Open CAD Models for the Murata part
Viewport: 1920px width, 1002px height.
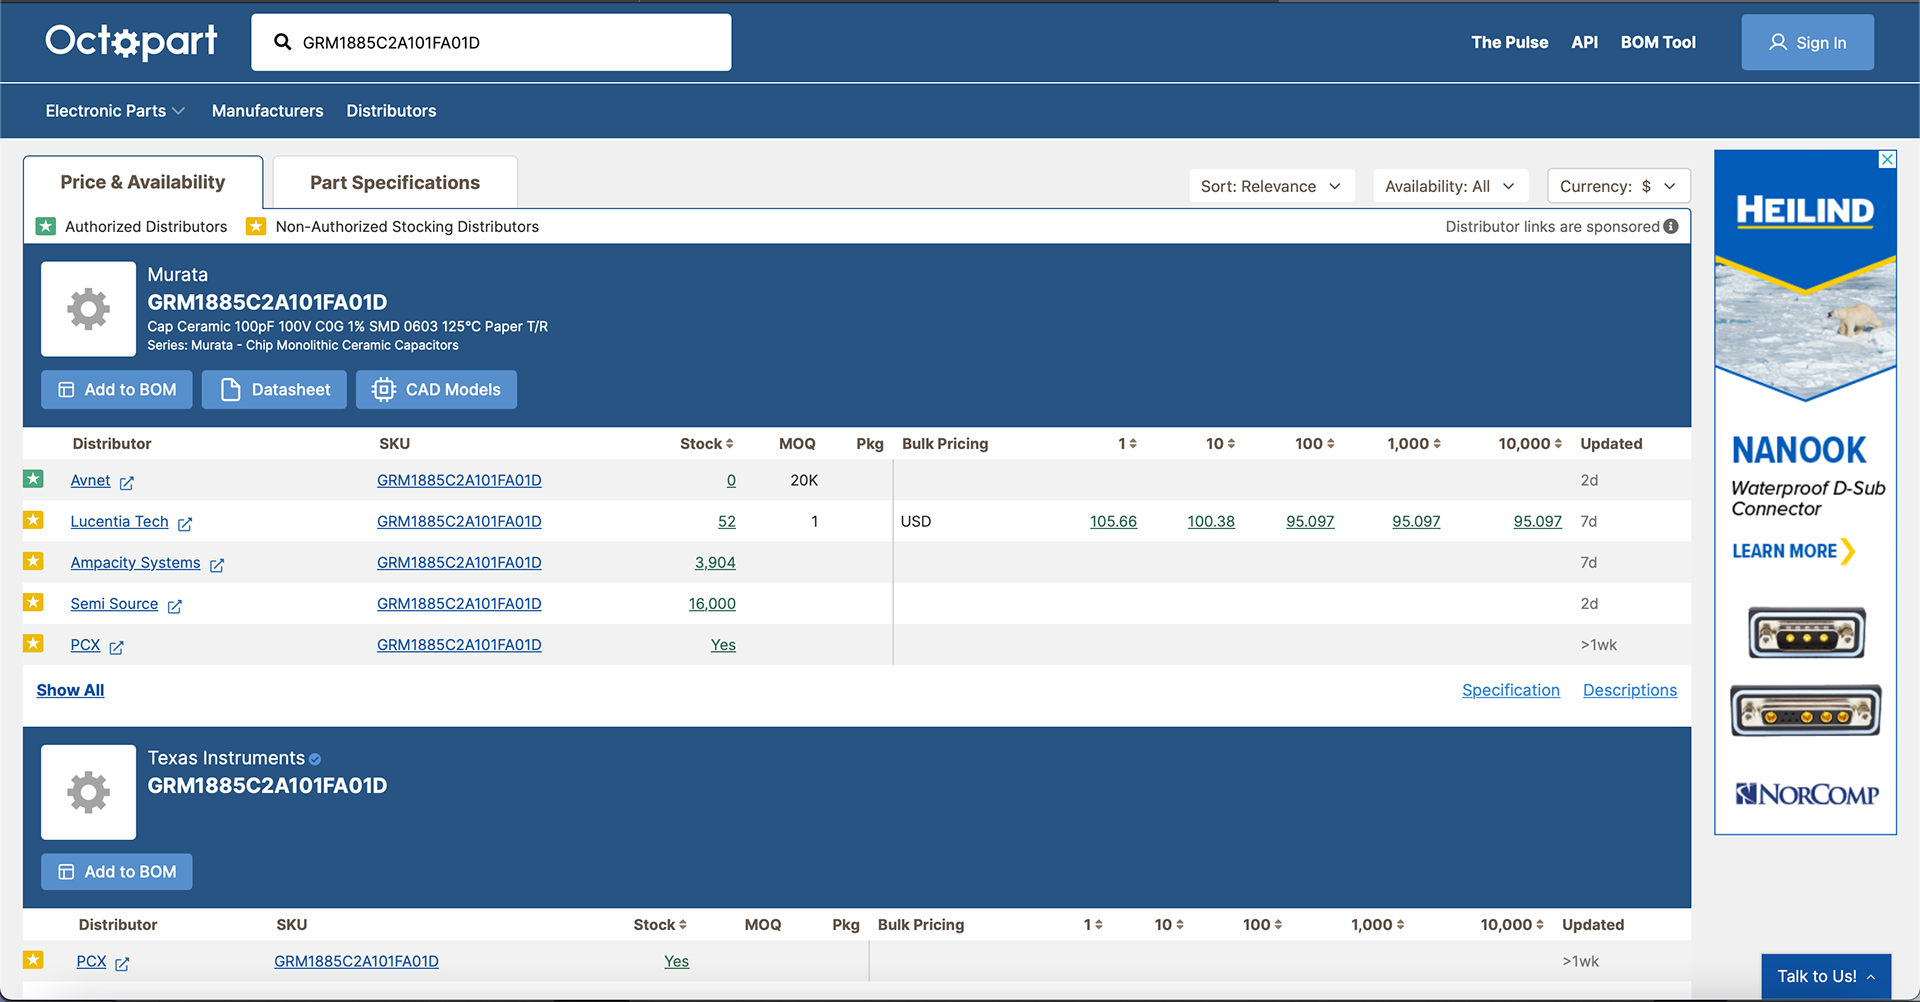tap(436, 390)
